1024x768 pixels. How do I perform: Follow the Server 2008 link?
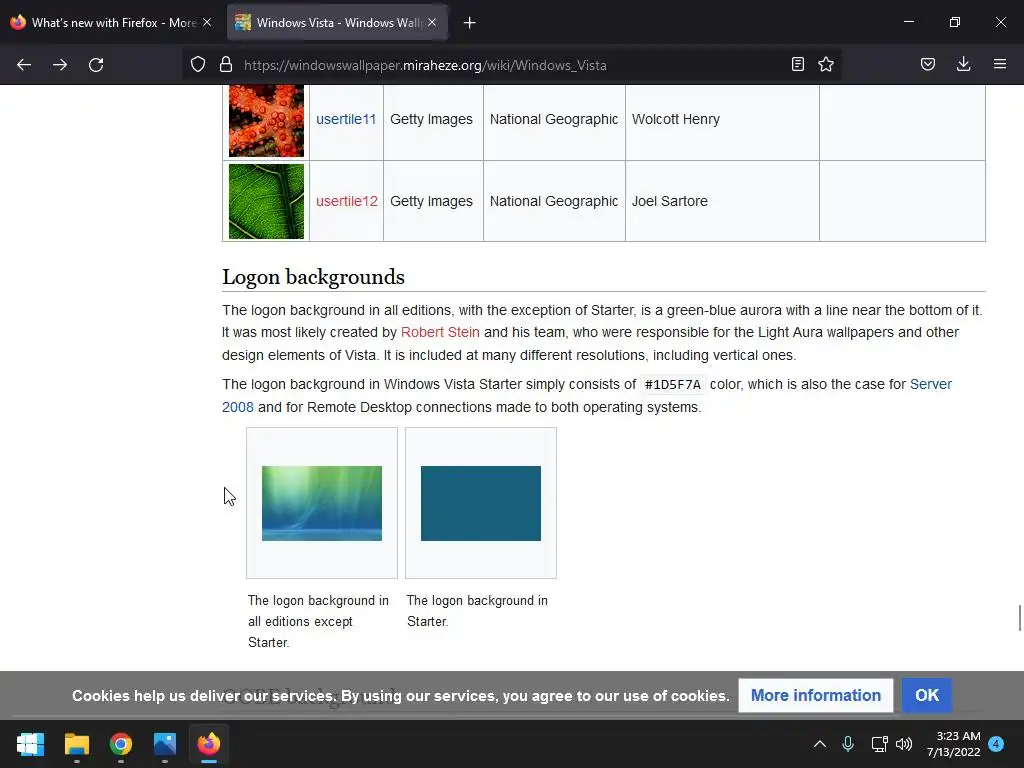tap(931, 385)
